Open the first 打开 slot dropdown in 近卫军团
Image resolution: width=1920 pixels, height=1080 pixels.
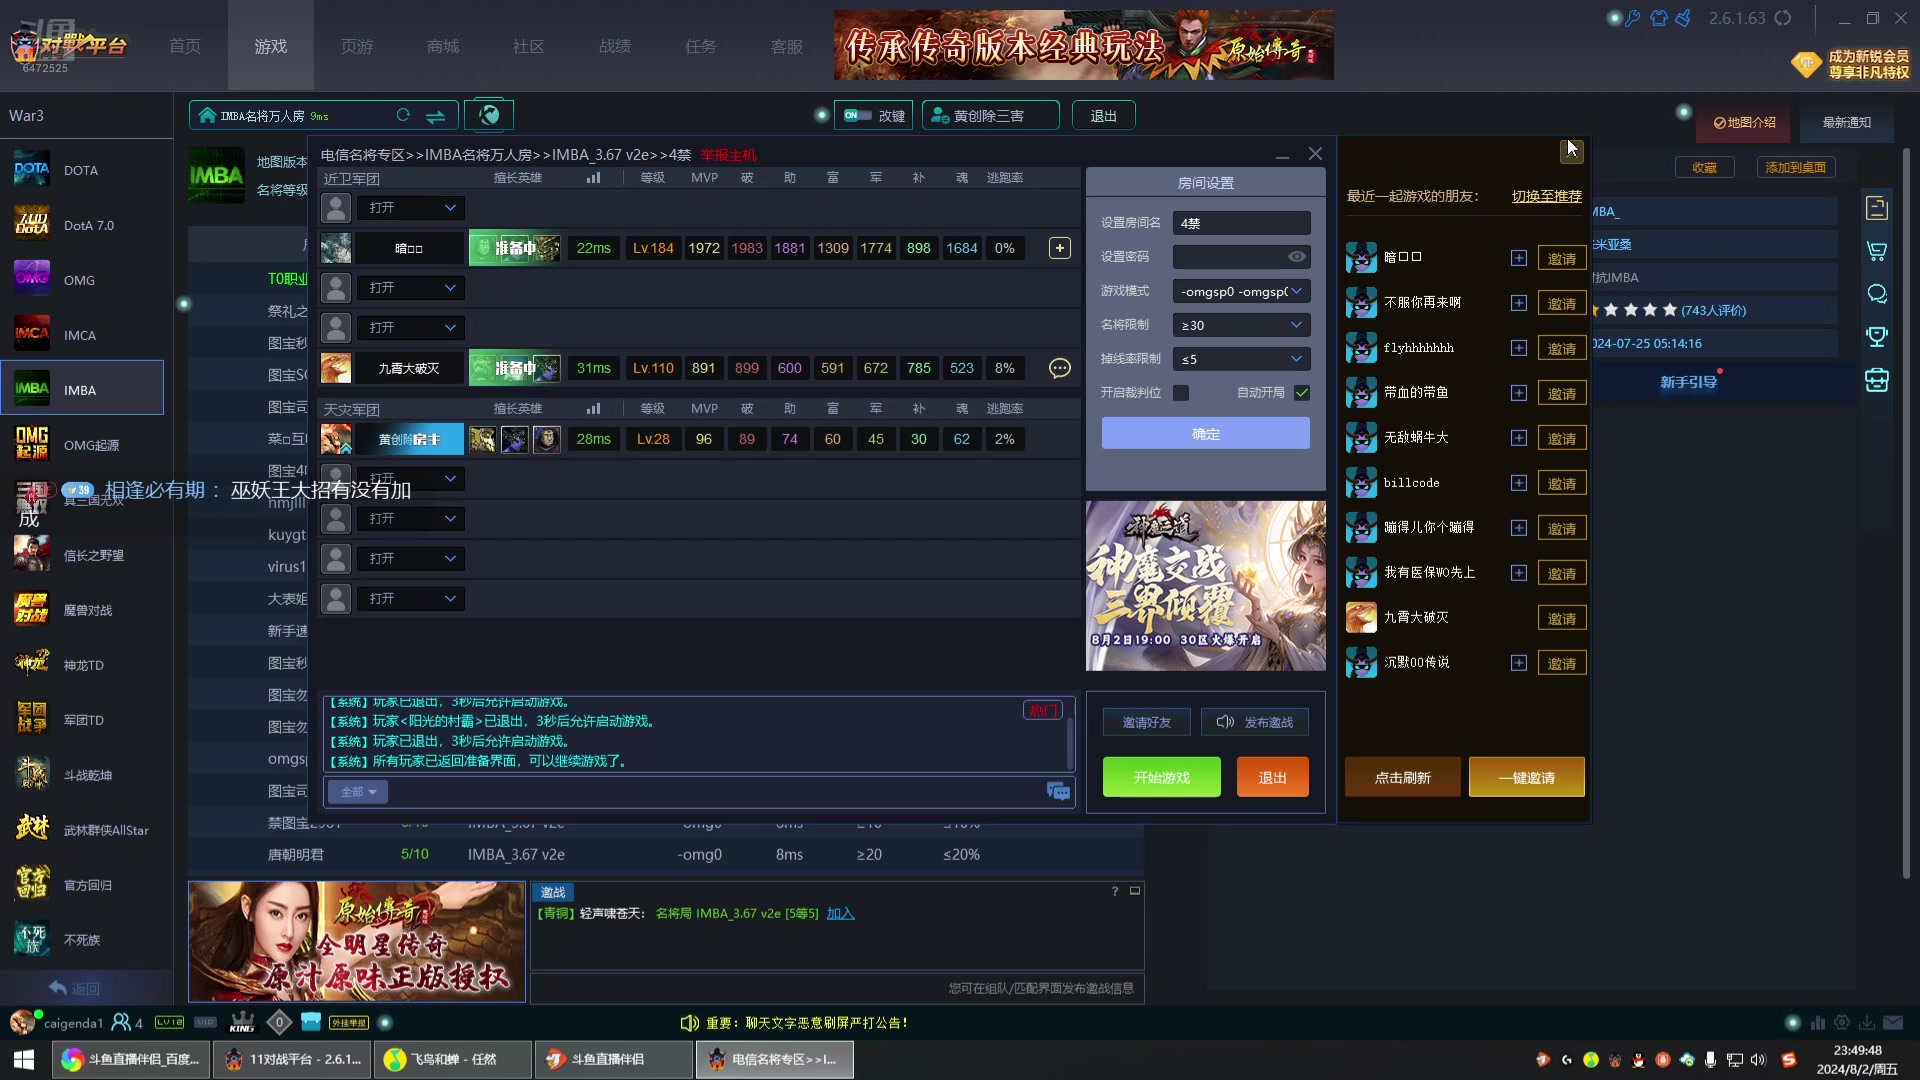pyautogui.click(x=410, y=208)
